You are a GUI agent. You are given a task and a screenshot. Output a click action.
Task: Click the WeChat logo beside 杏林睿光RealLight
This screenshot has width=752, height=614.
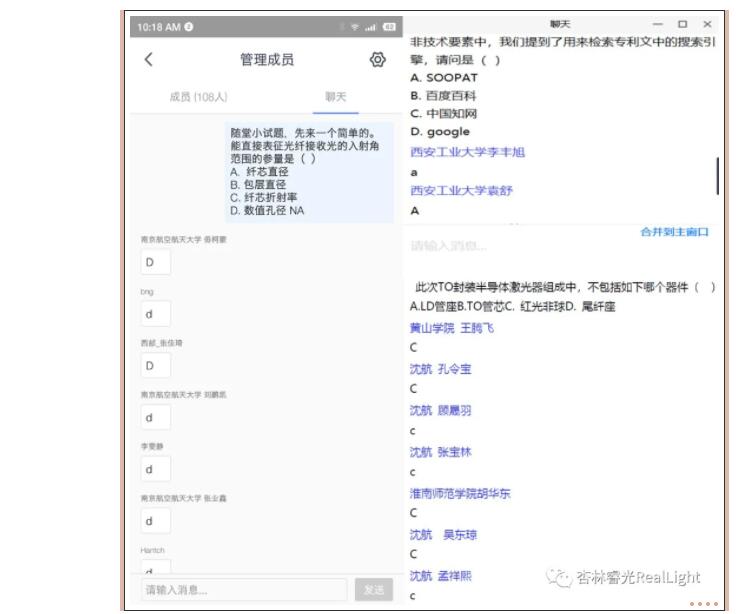coord(557,577)
